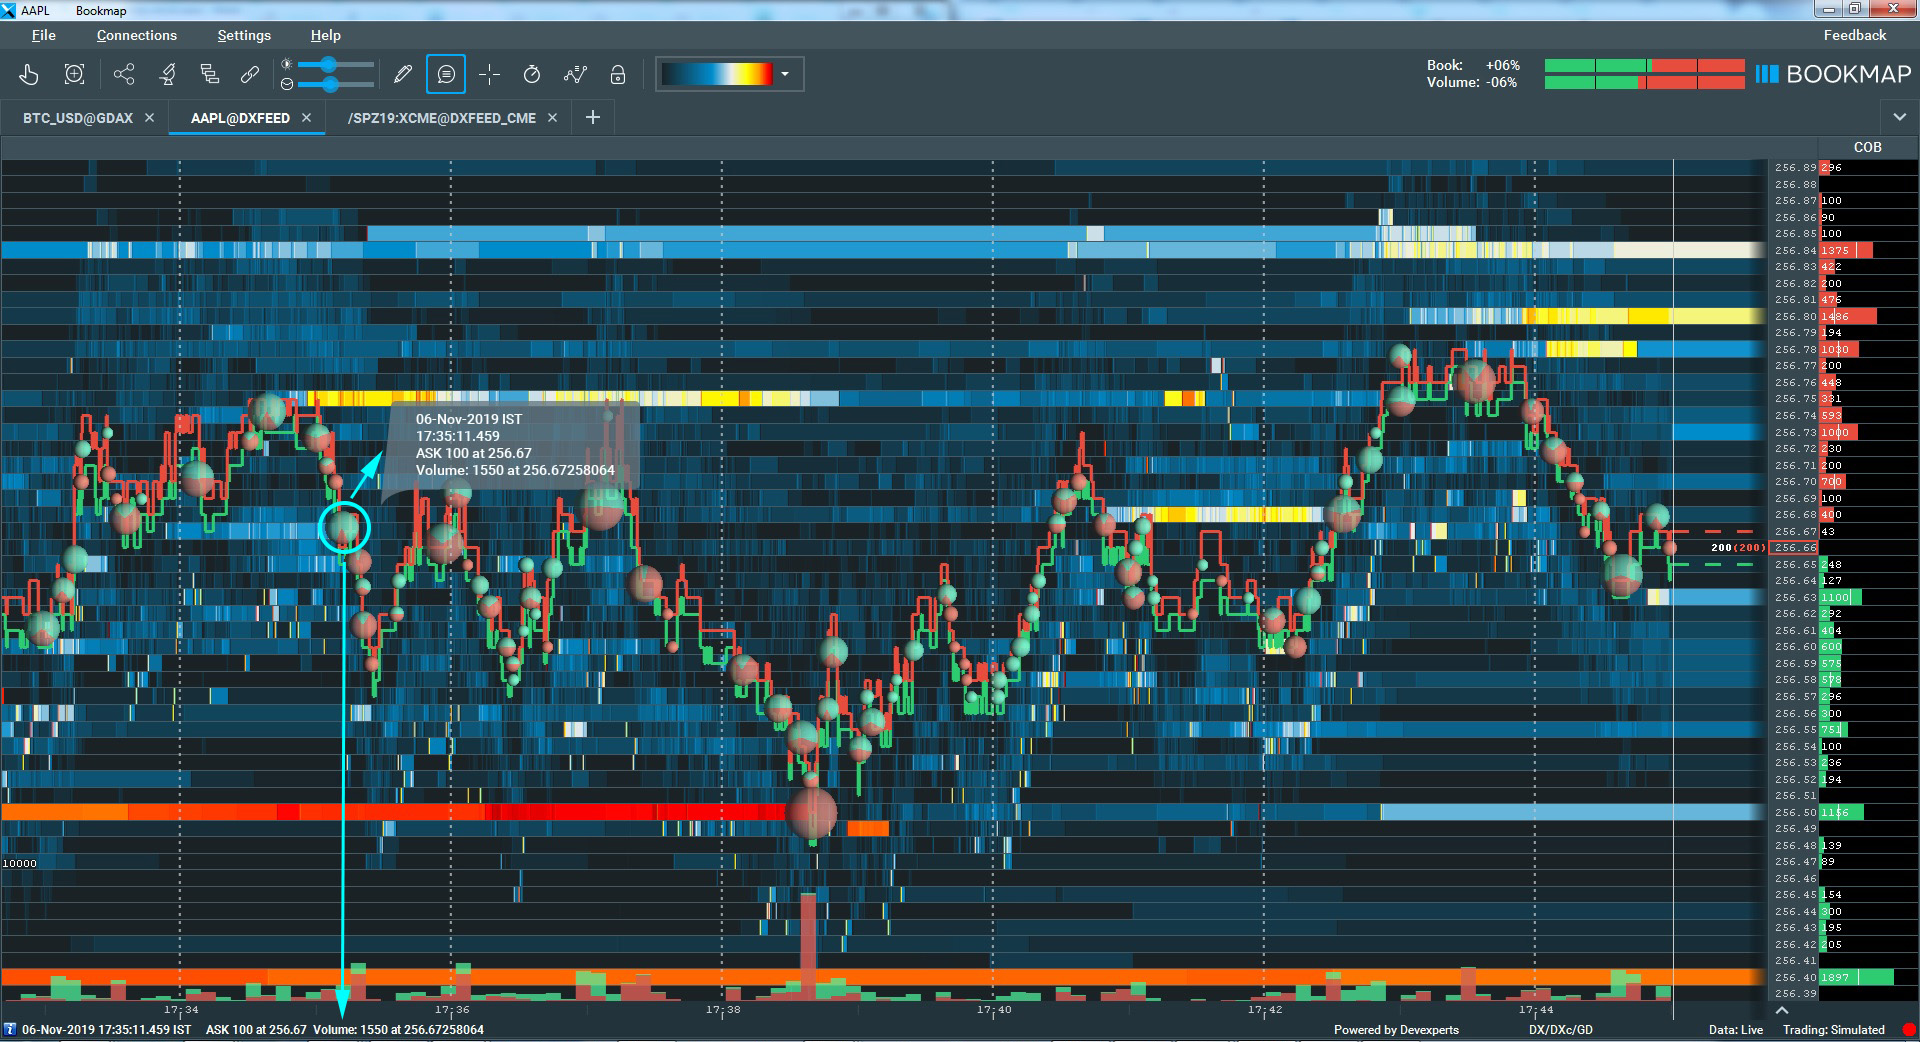Switch to the BTC_USD@GDAX tab
The height and width of the screenshot is (1042, 1920).
tap(78, 118)
